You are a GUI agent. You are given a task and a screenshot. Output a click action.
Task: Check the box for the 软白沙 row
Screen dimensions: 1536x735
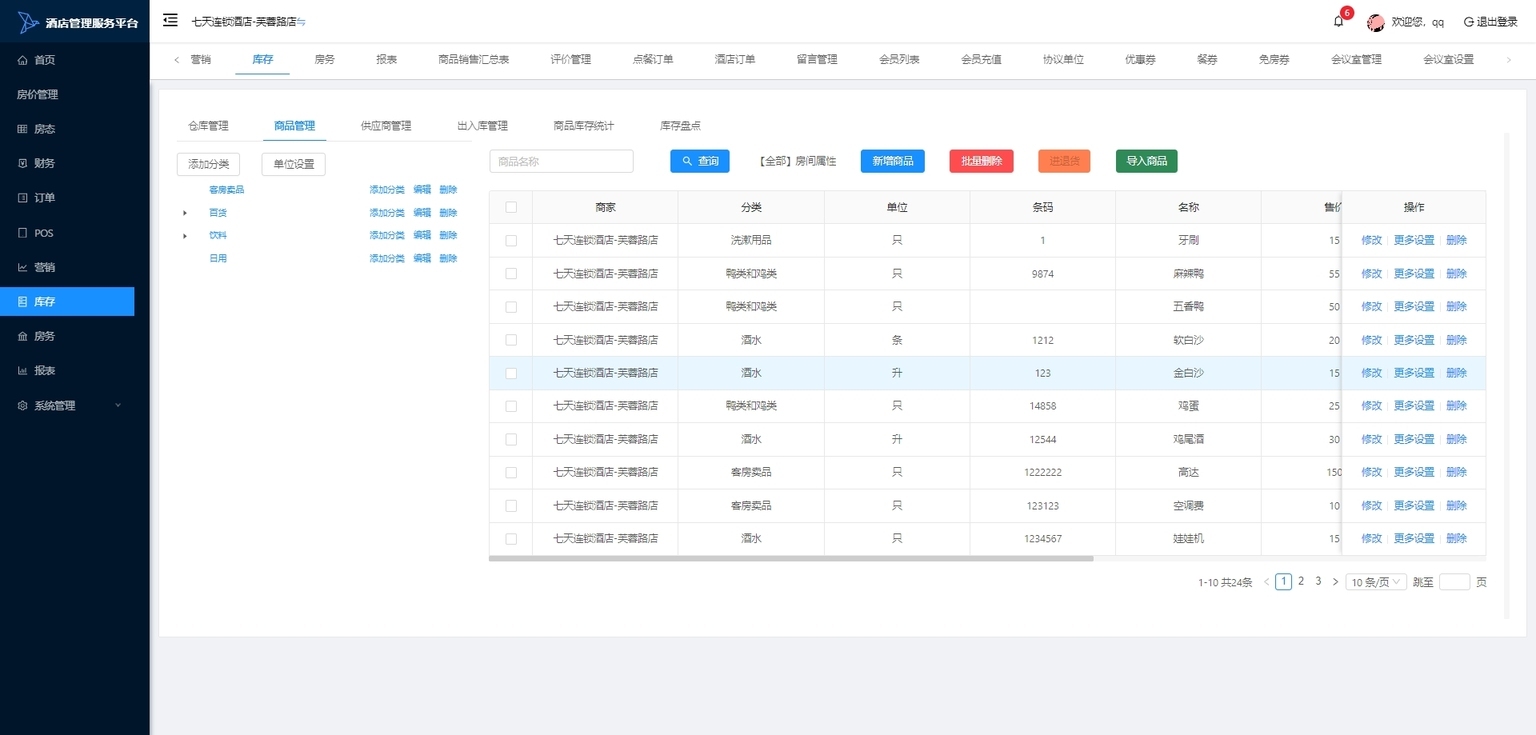[511, 340]
